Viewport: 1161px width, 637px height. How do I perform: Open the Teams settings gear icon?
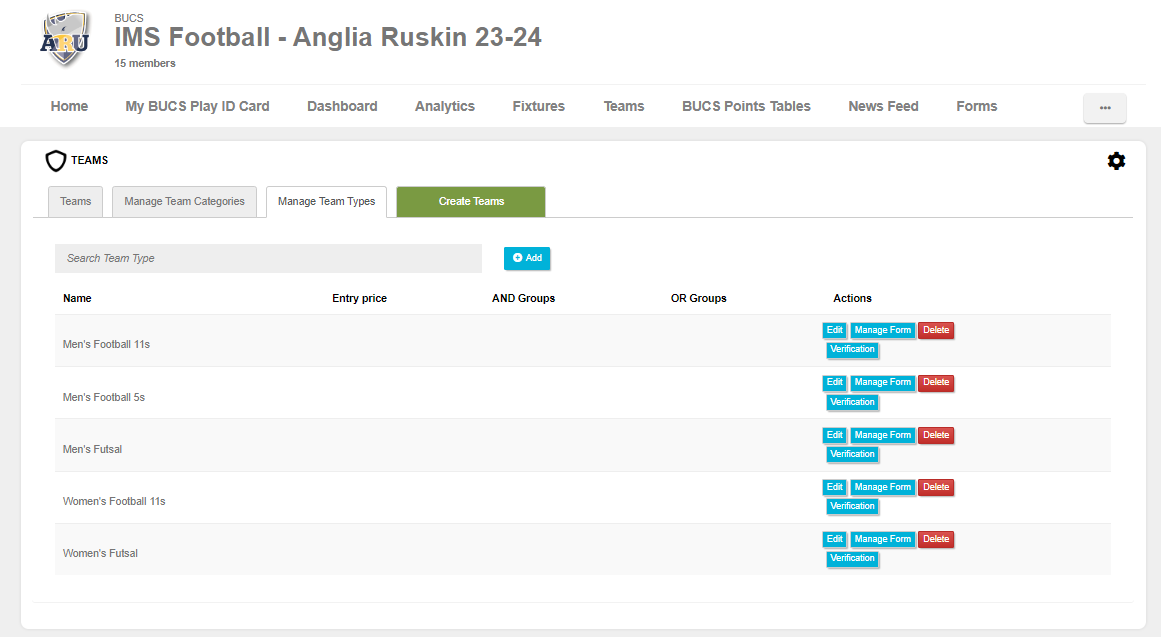[x=1116, y=161]
